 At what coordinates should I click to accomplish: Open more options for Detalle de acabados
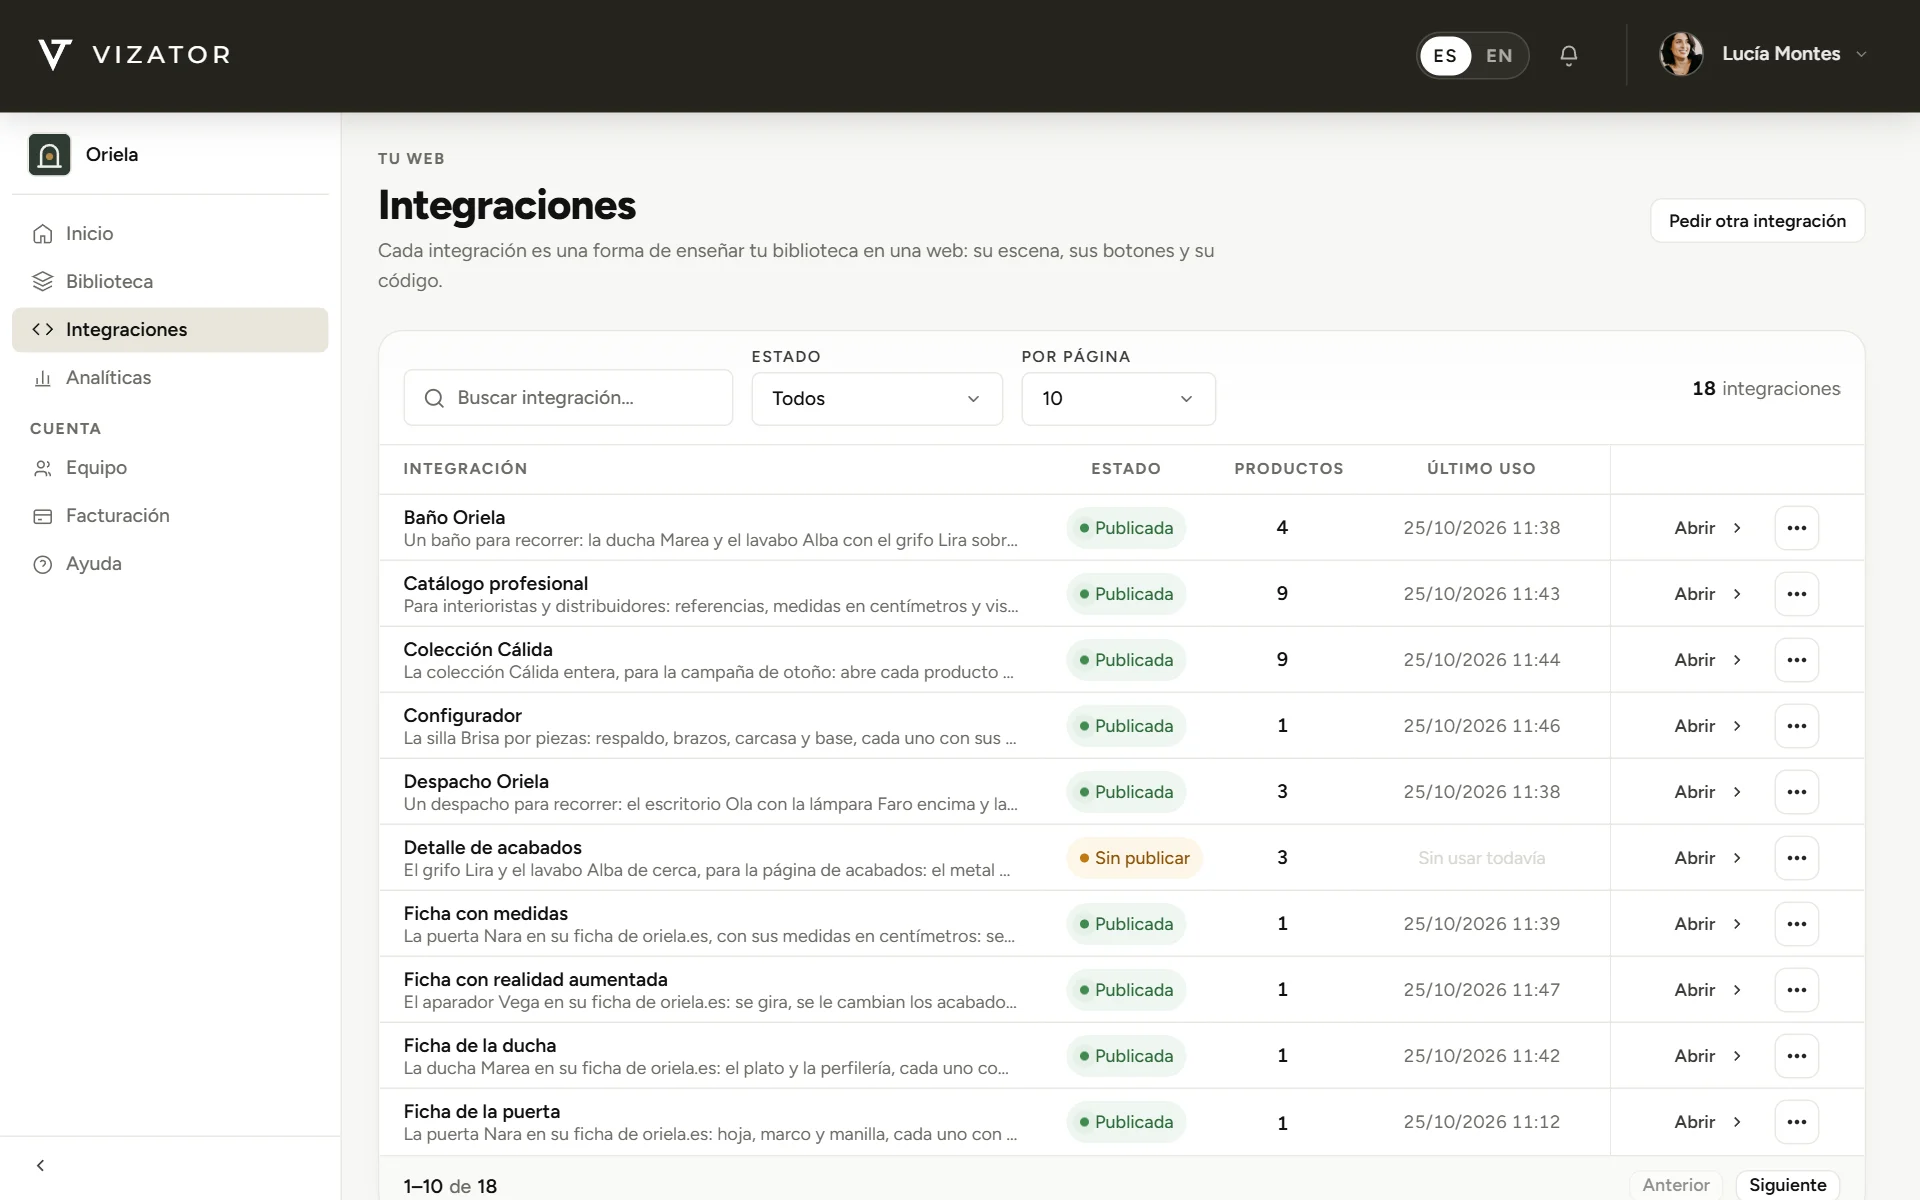coord(1796,858)
